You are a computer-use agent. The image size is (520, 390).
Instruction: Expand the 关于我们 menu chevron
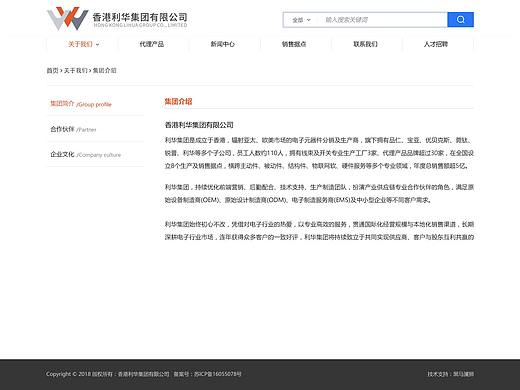coord(97,44)
